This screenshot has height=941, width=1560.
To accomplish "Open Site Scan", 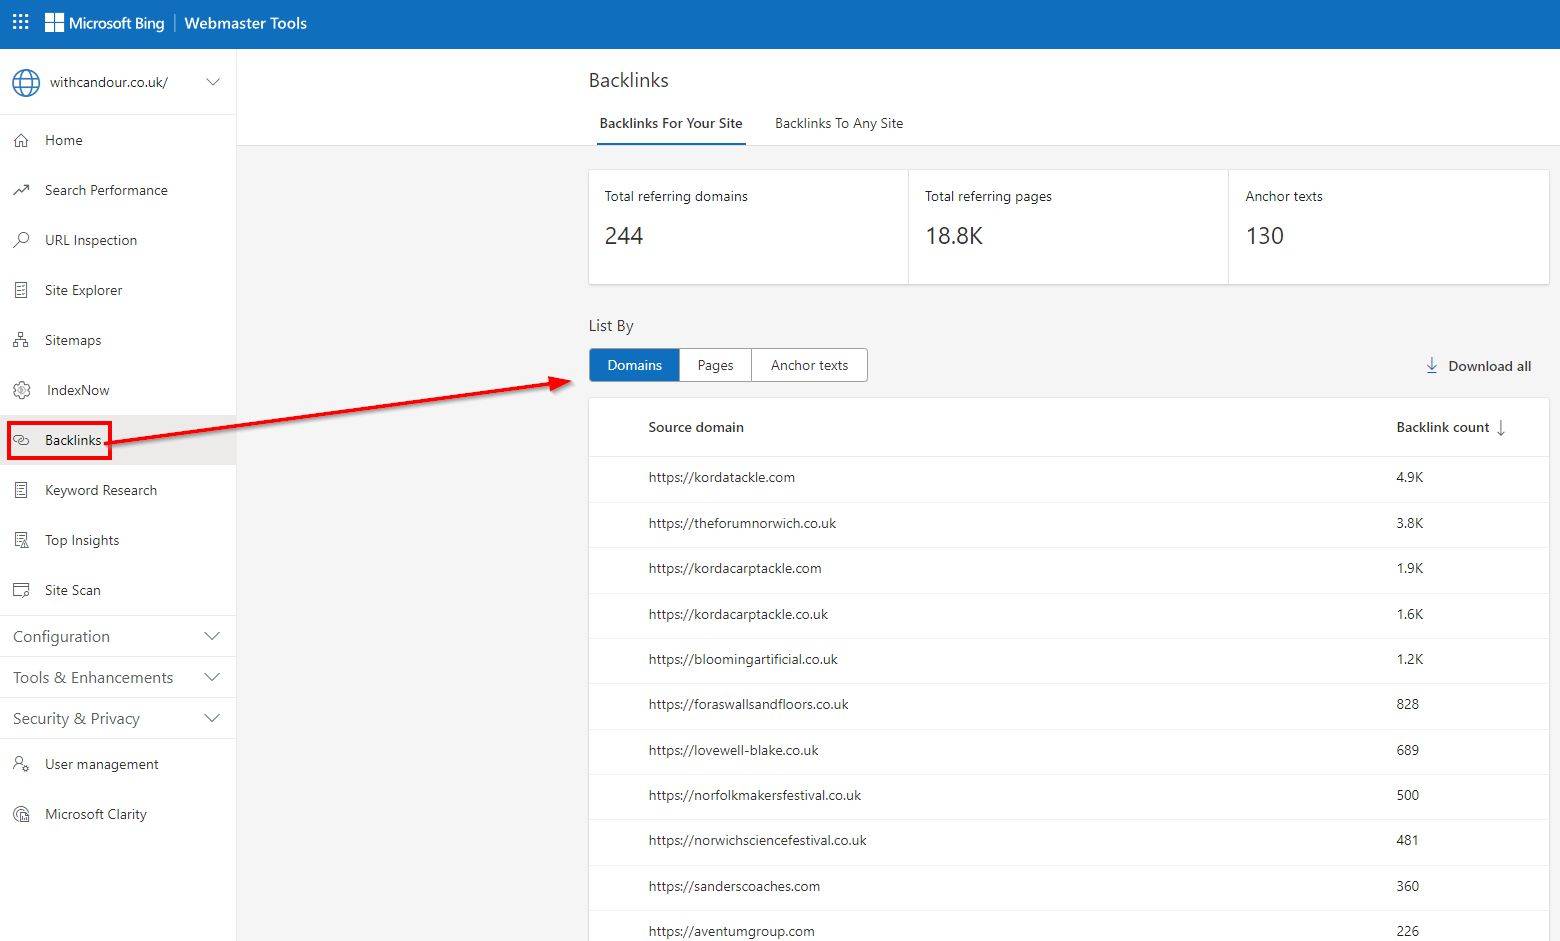I will point(118,590).
